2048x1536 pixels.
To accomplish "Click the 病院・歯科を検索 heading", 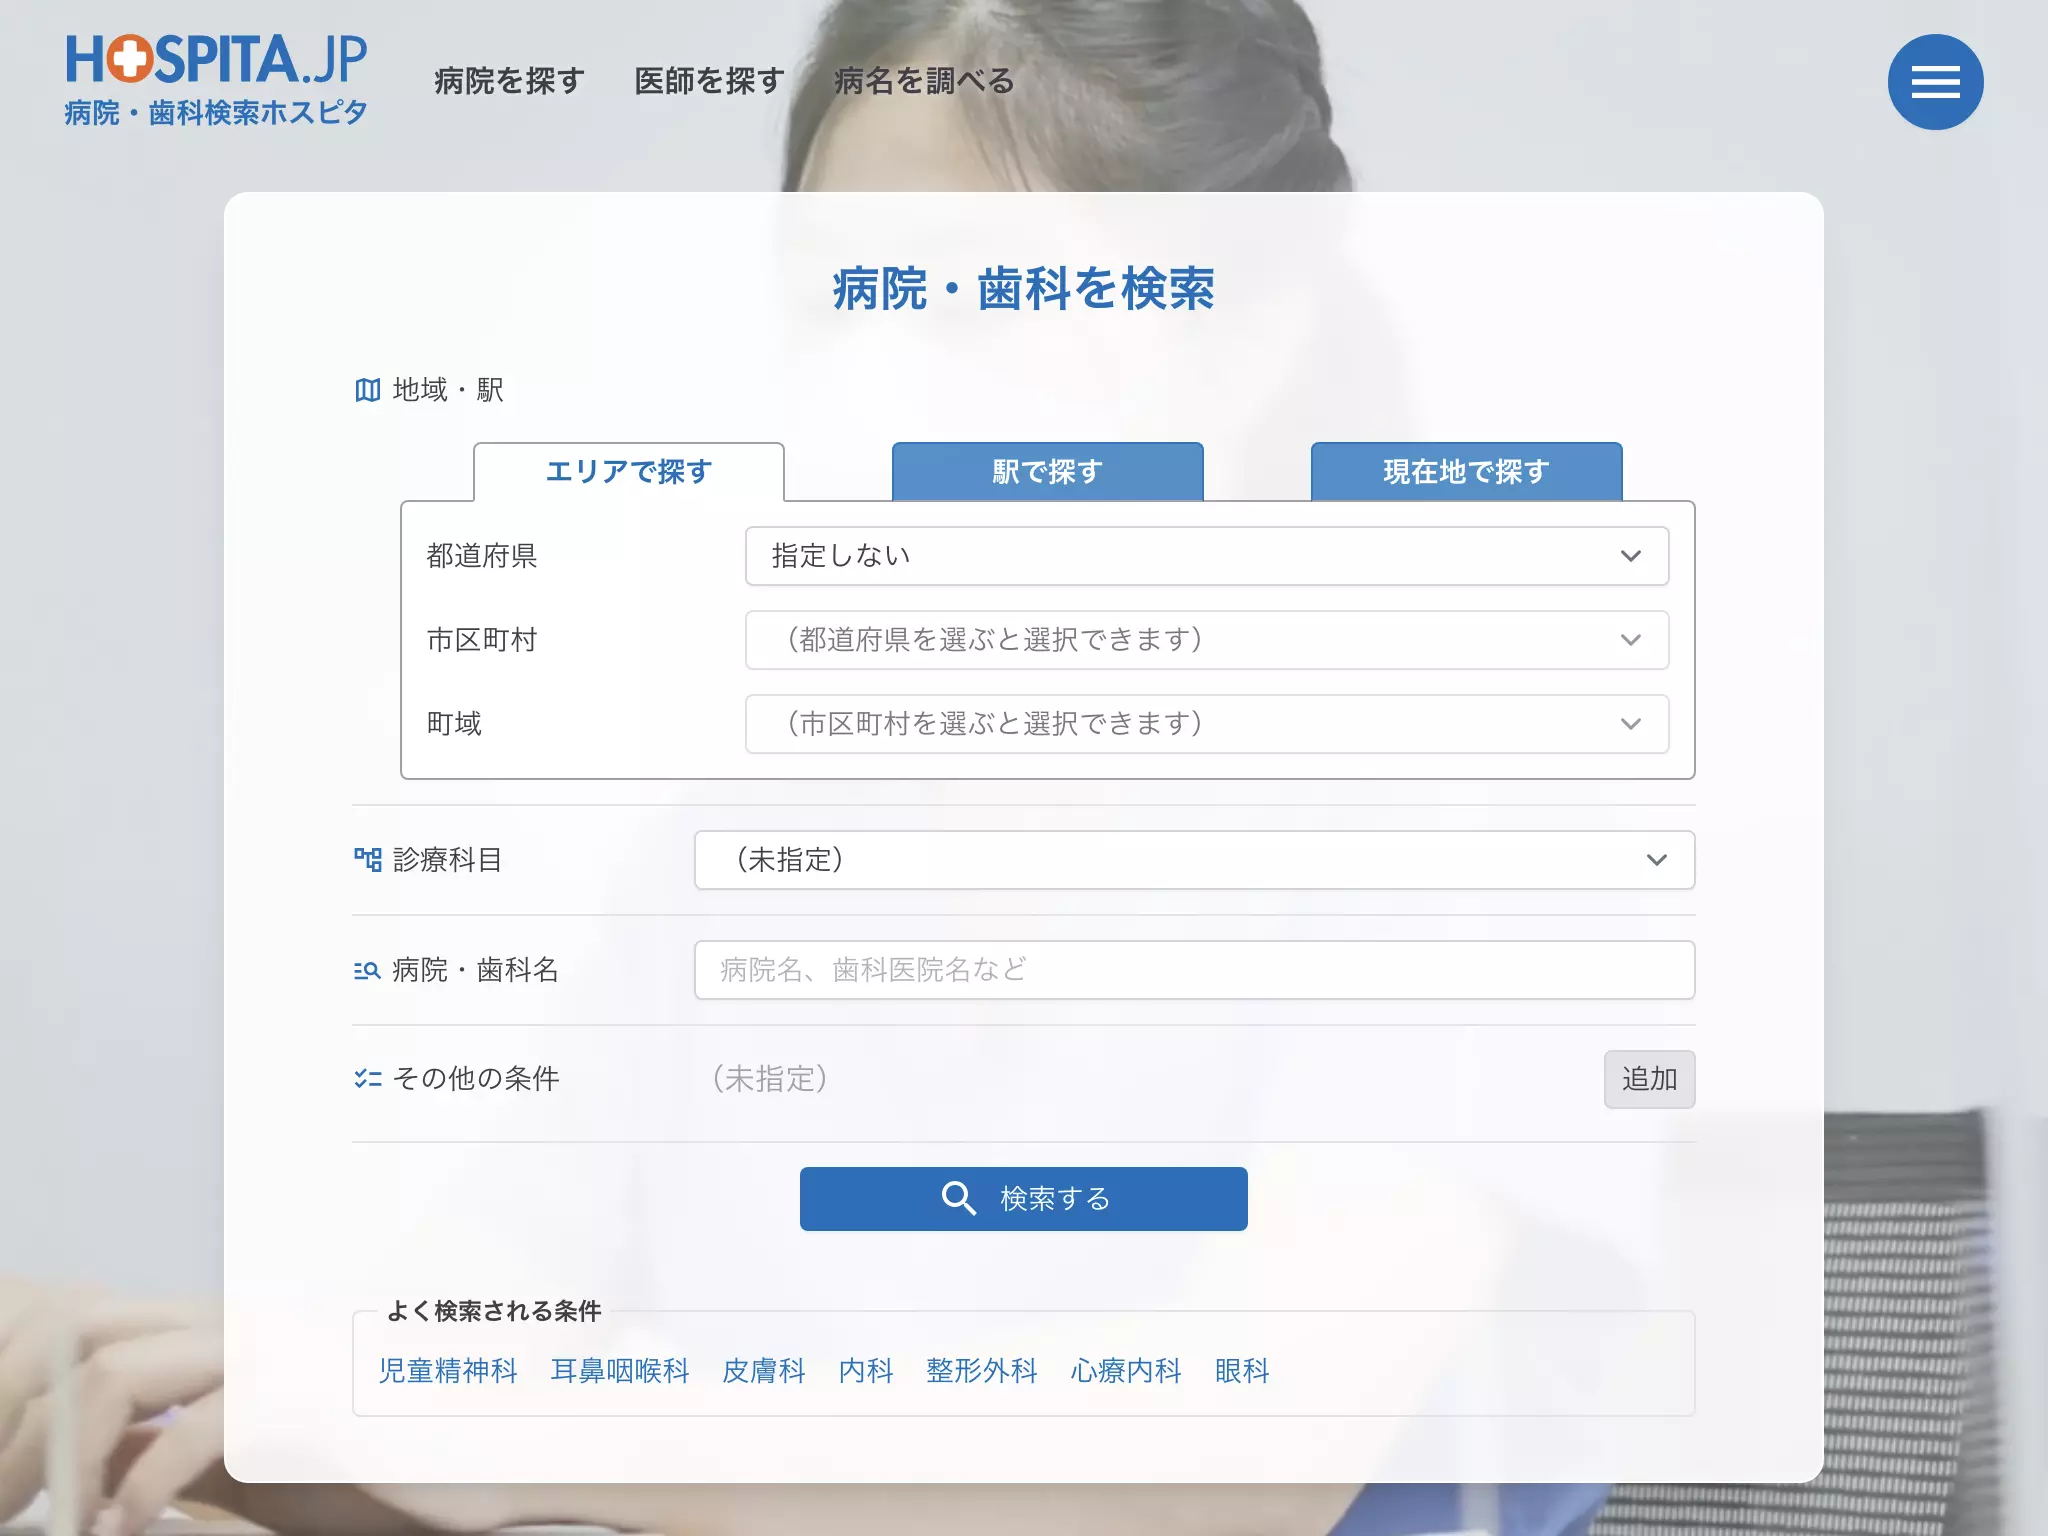I will click(1023, 289).
